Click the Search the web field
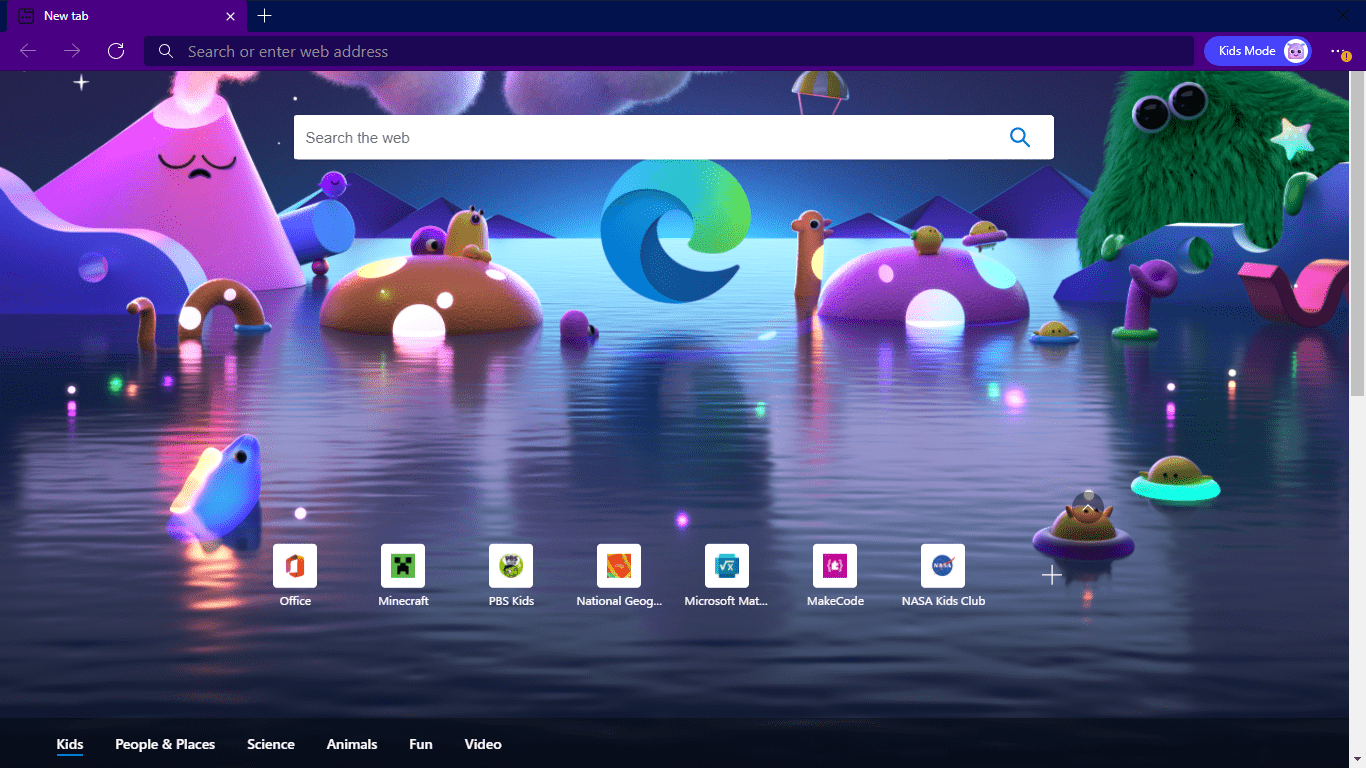 pos(600,137)
